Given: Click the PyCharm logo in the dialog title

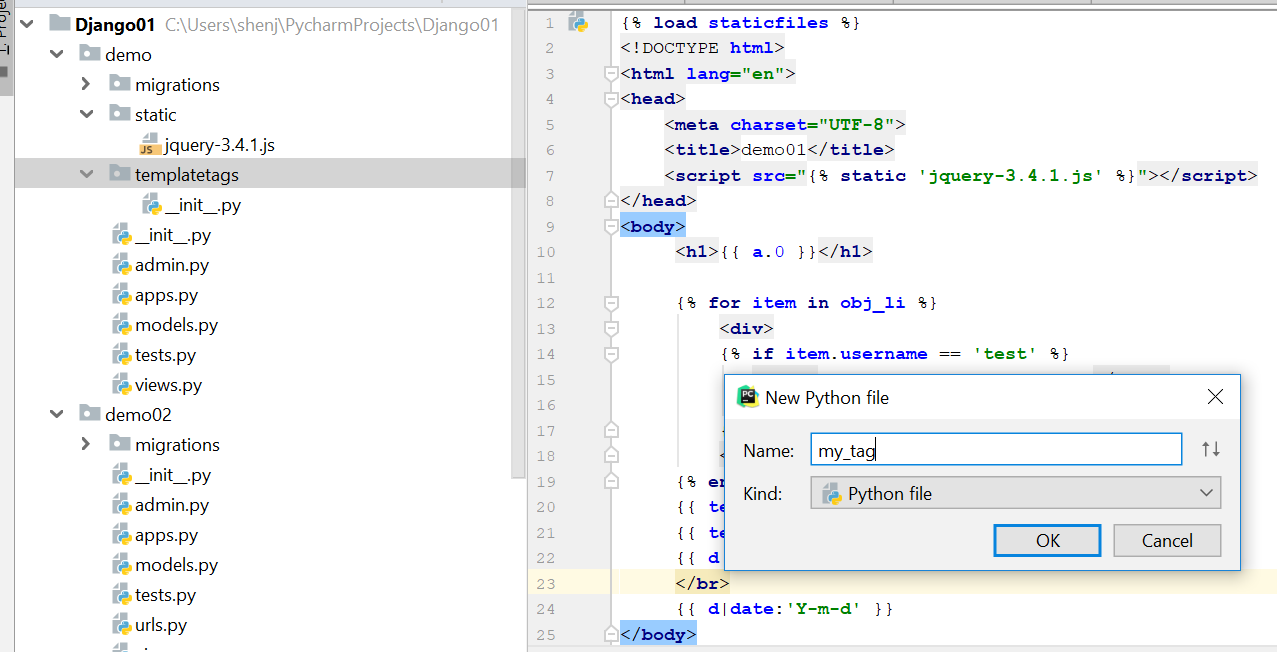Looking at the screenshot, I should click(x=748, y=397).
